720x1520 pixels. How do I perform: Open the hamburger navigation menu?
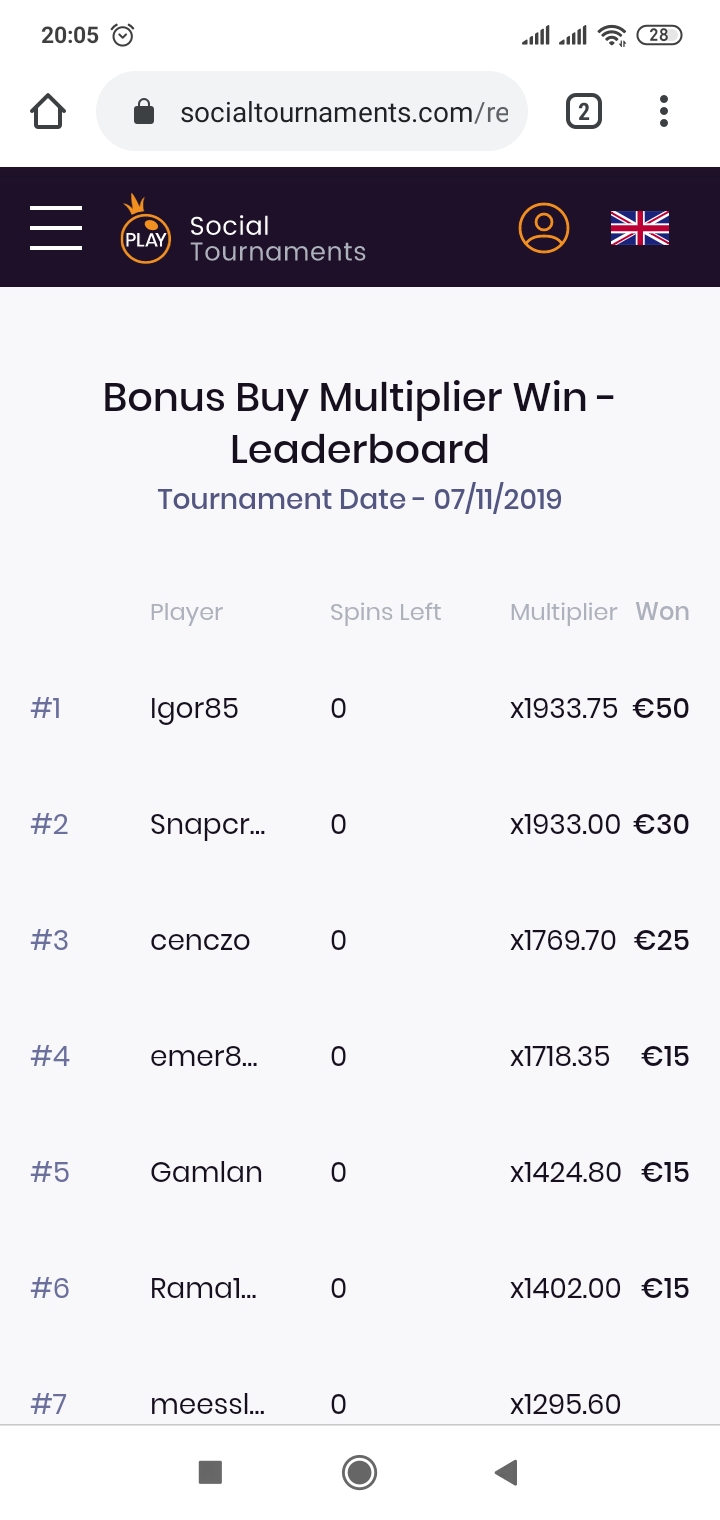tap(56, 228)
